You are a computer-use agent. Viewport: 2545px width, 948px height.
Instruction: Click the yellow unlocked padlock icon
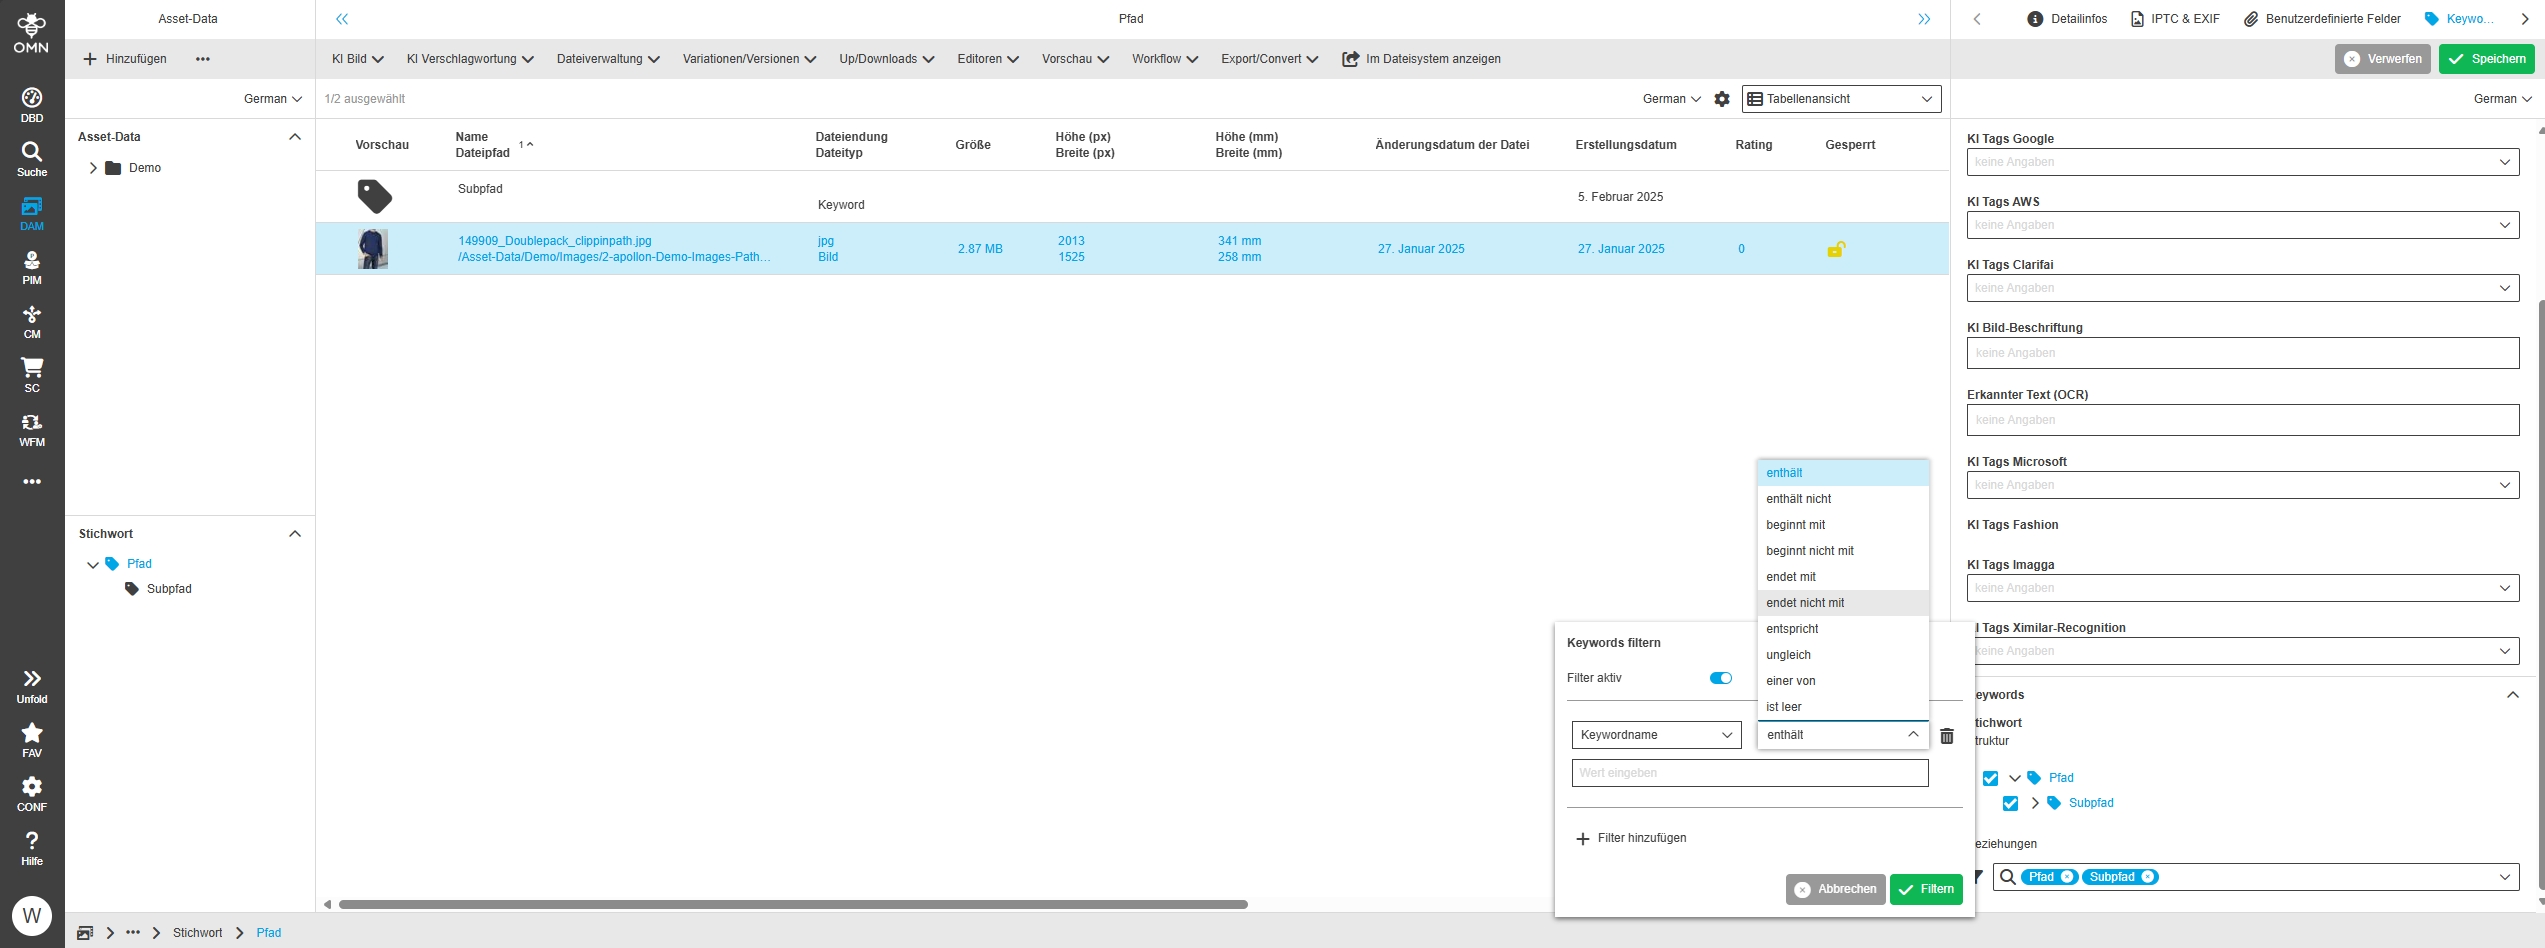click(x=1836, y=249)
